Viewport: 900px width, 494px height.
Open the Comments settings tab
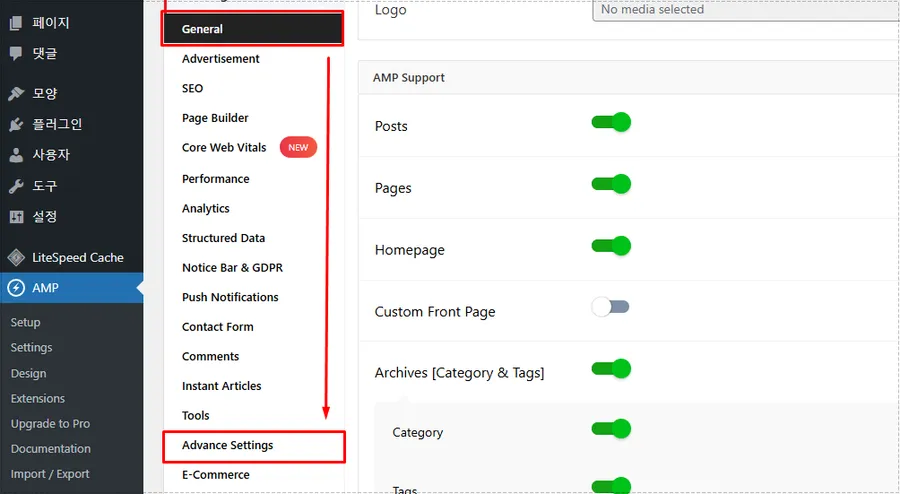pos(210,356)
